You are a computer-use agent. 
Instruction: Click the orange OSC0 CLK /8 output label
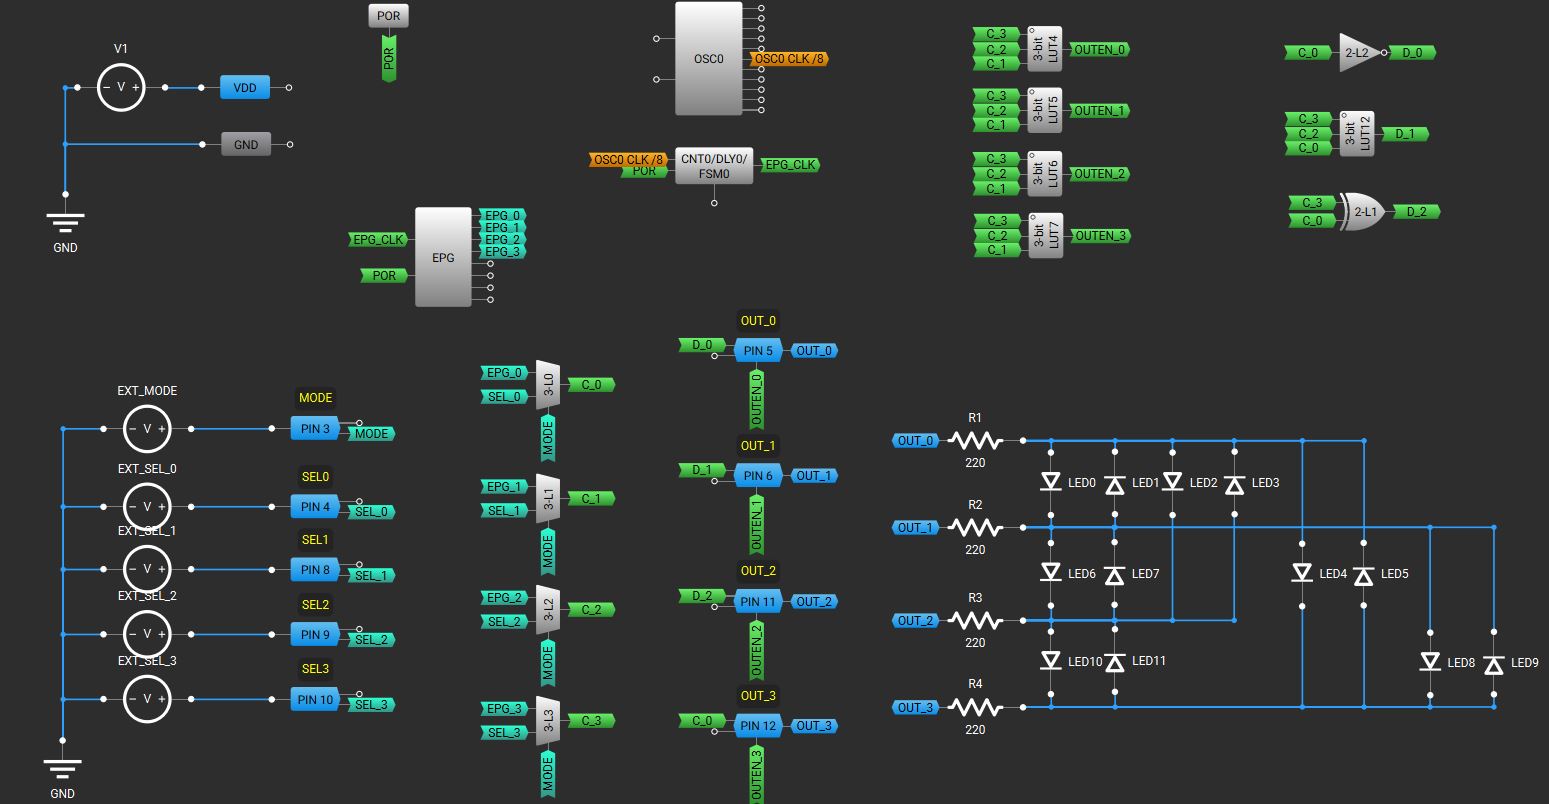pos(789,59)
